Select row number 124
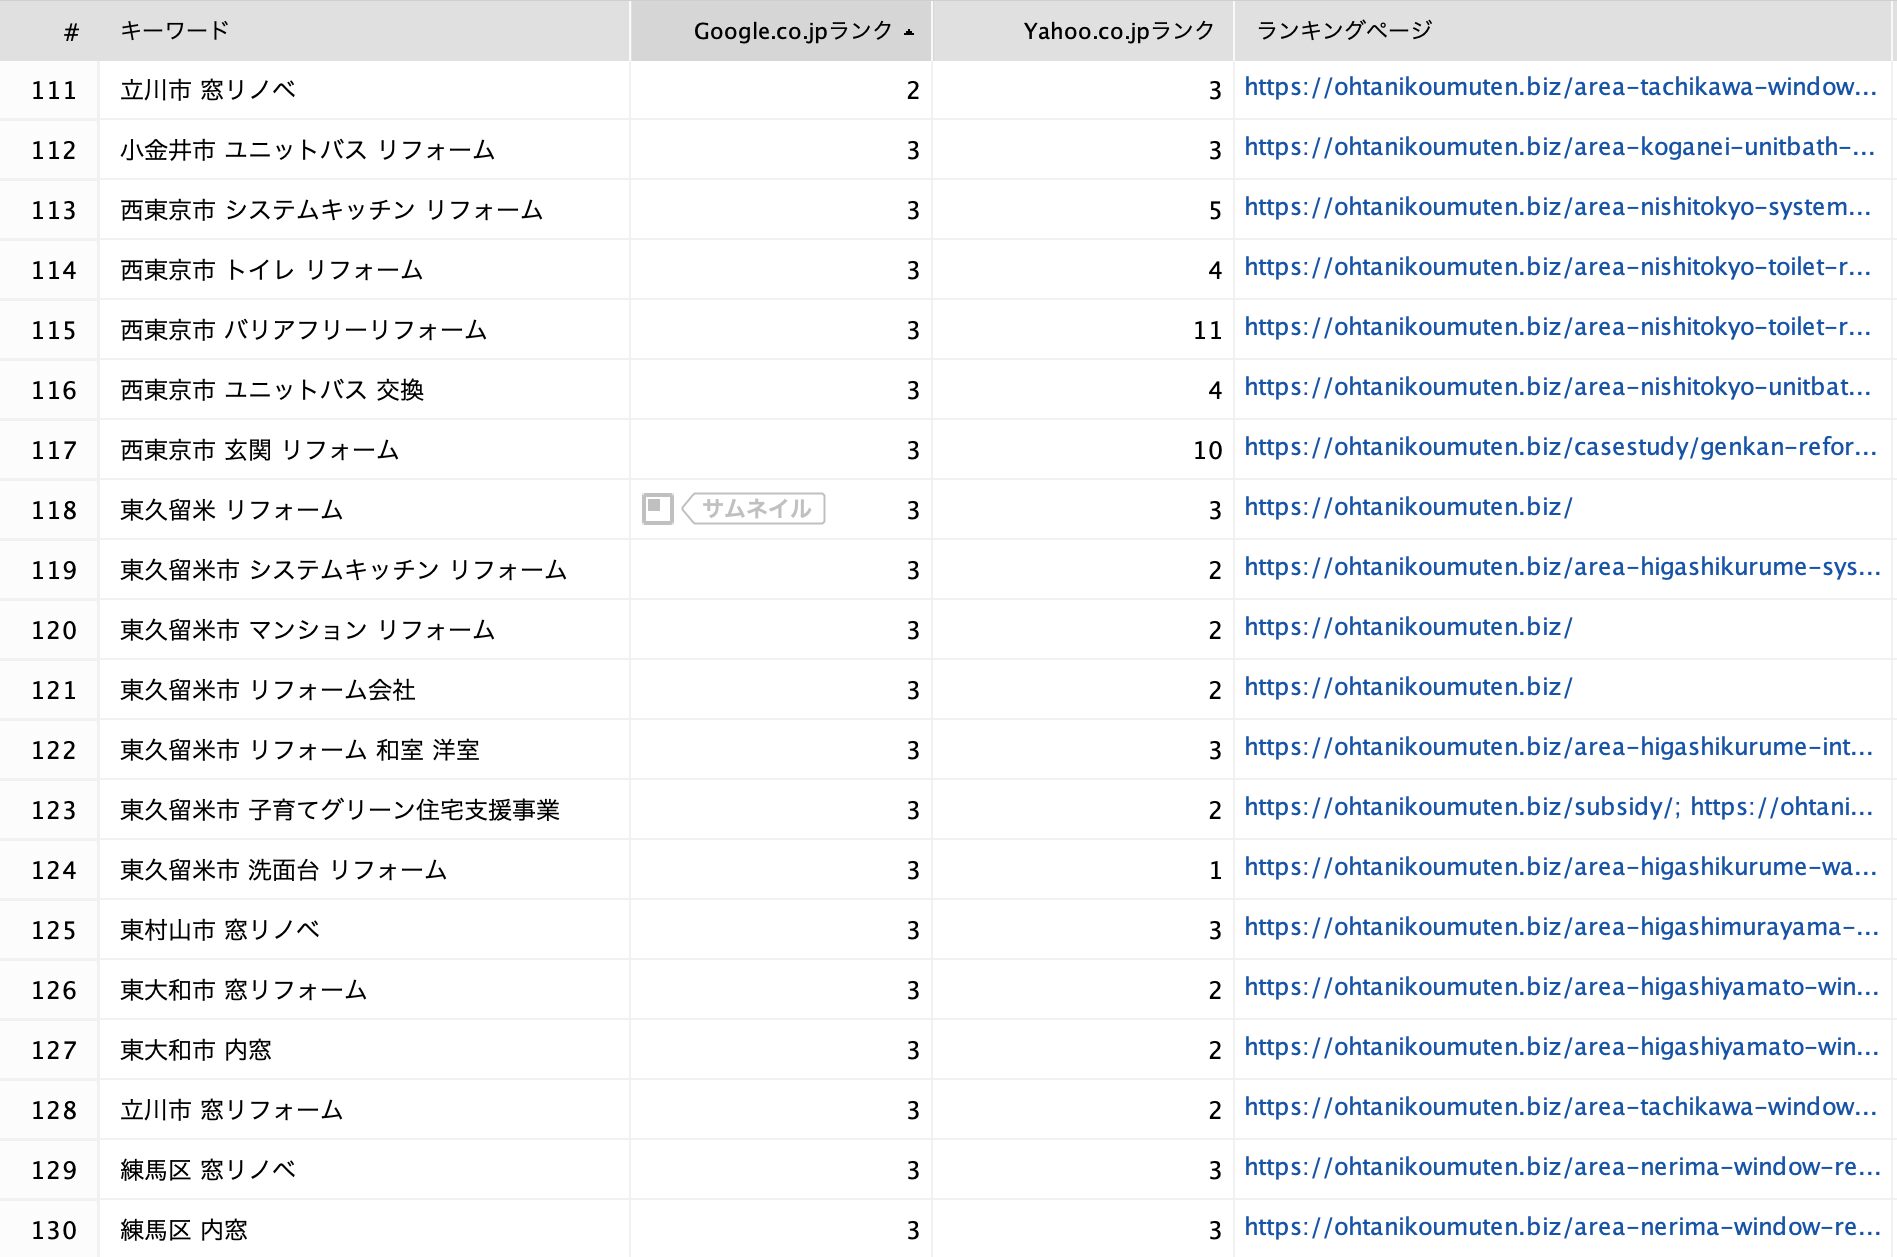The image size is (1897, 1257). 54,870
